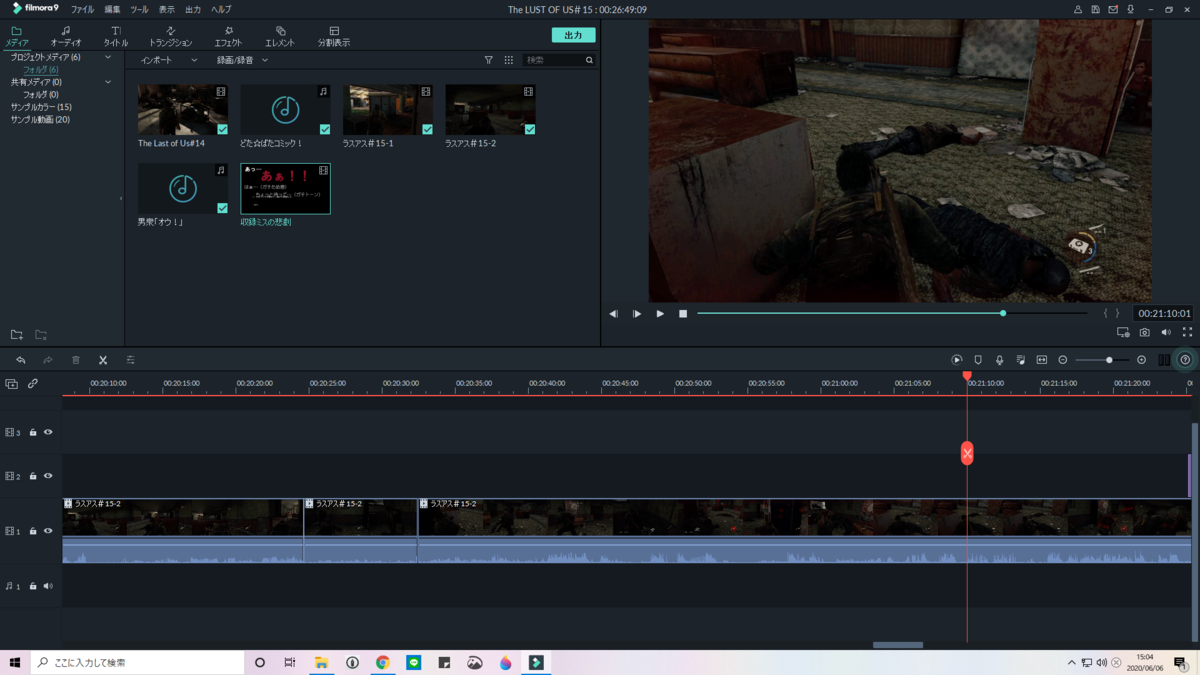The height and width of the screenshot is (675, 1200).
Task: Switch to the トランジション tab
Action: pos(170,37)
